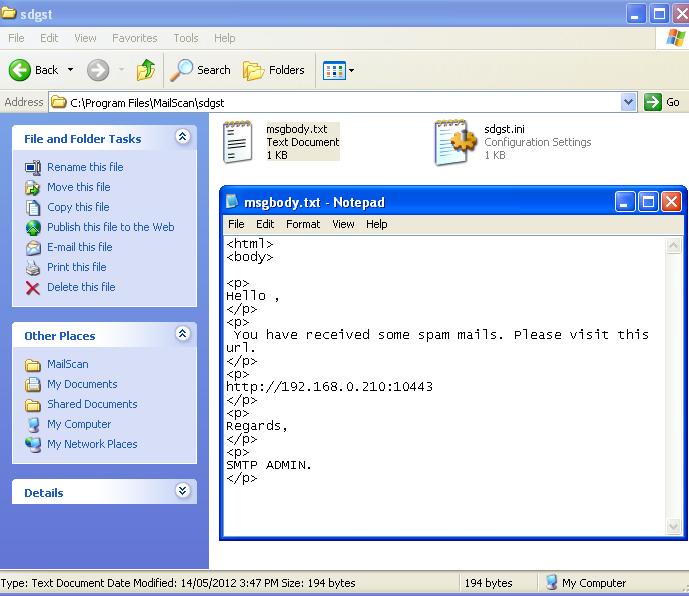Select the msgbody.txt file icon
The width and height of the screenshot is (689, 596).
[x=237, y=142]
